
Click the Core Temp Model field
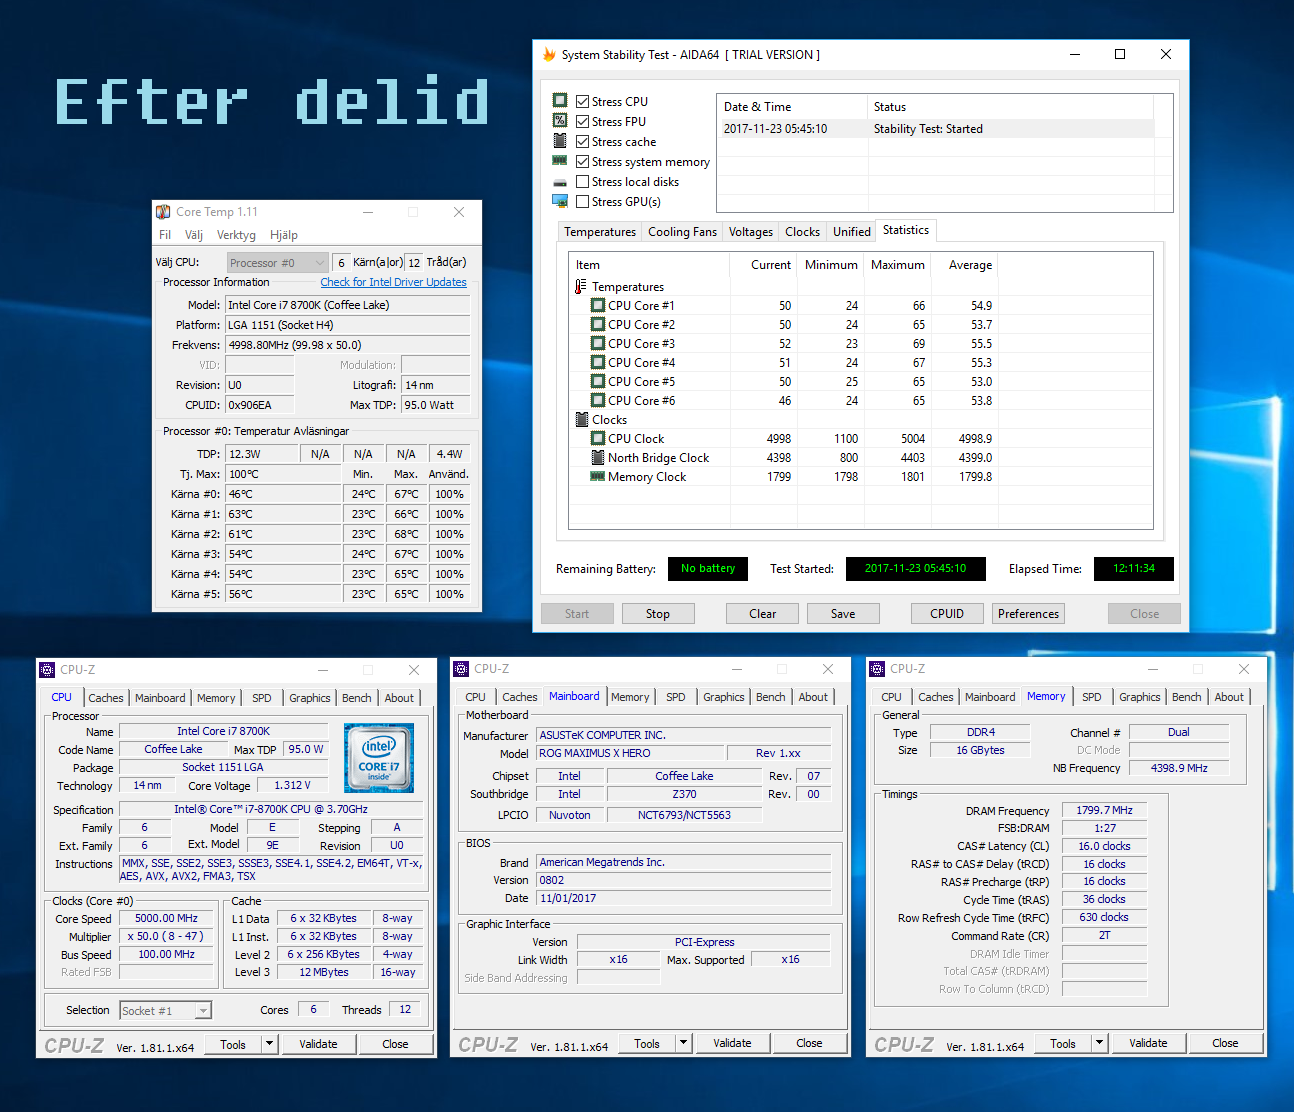(347, 305)
